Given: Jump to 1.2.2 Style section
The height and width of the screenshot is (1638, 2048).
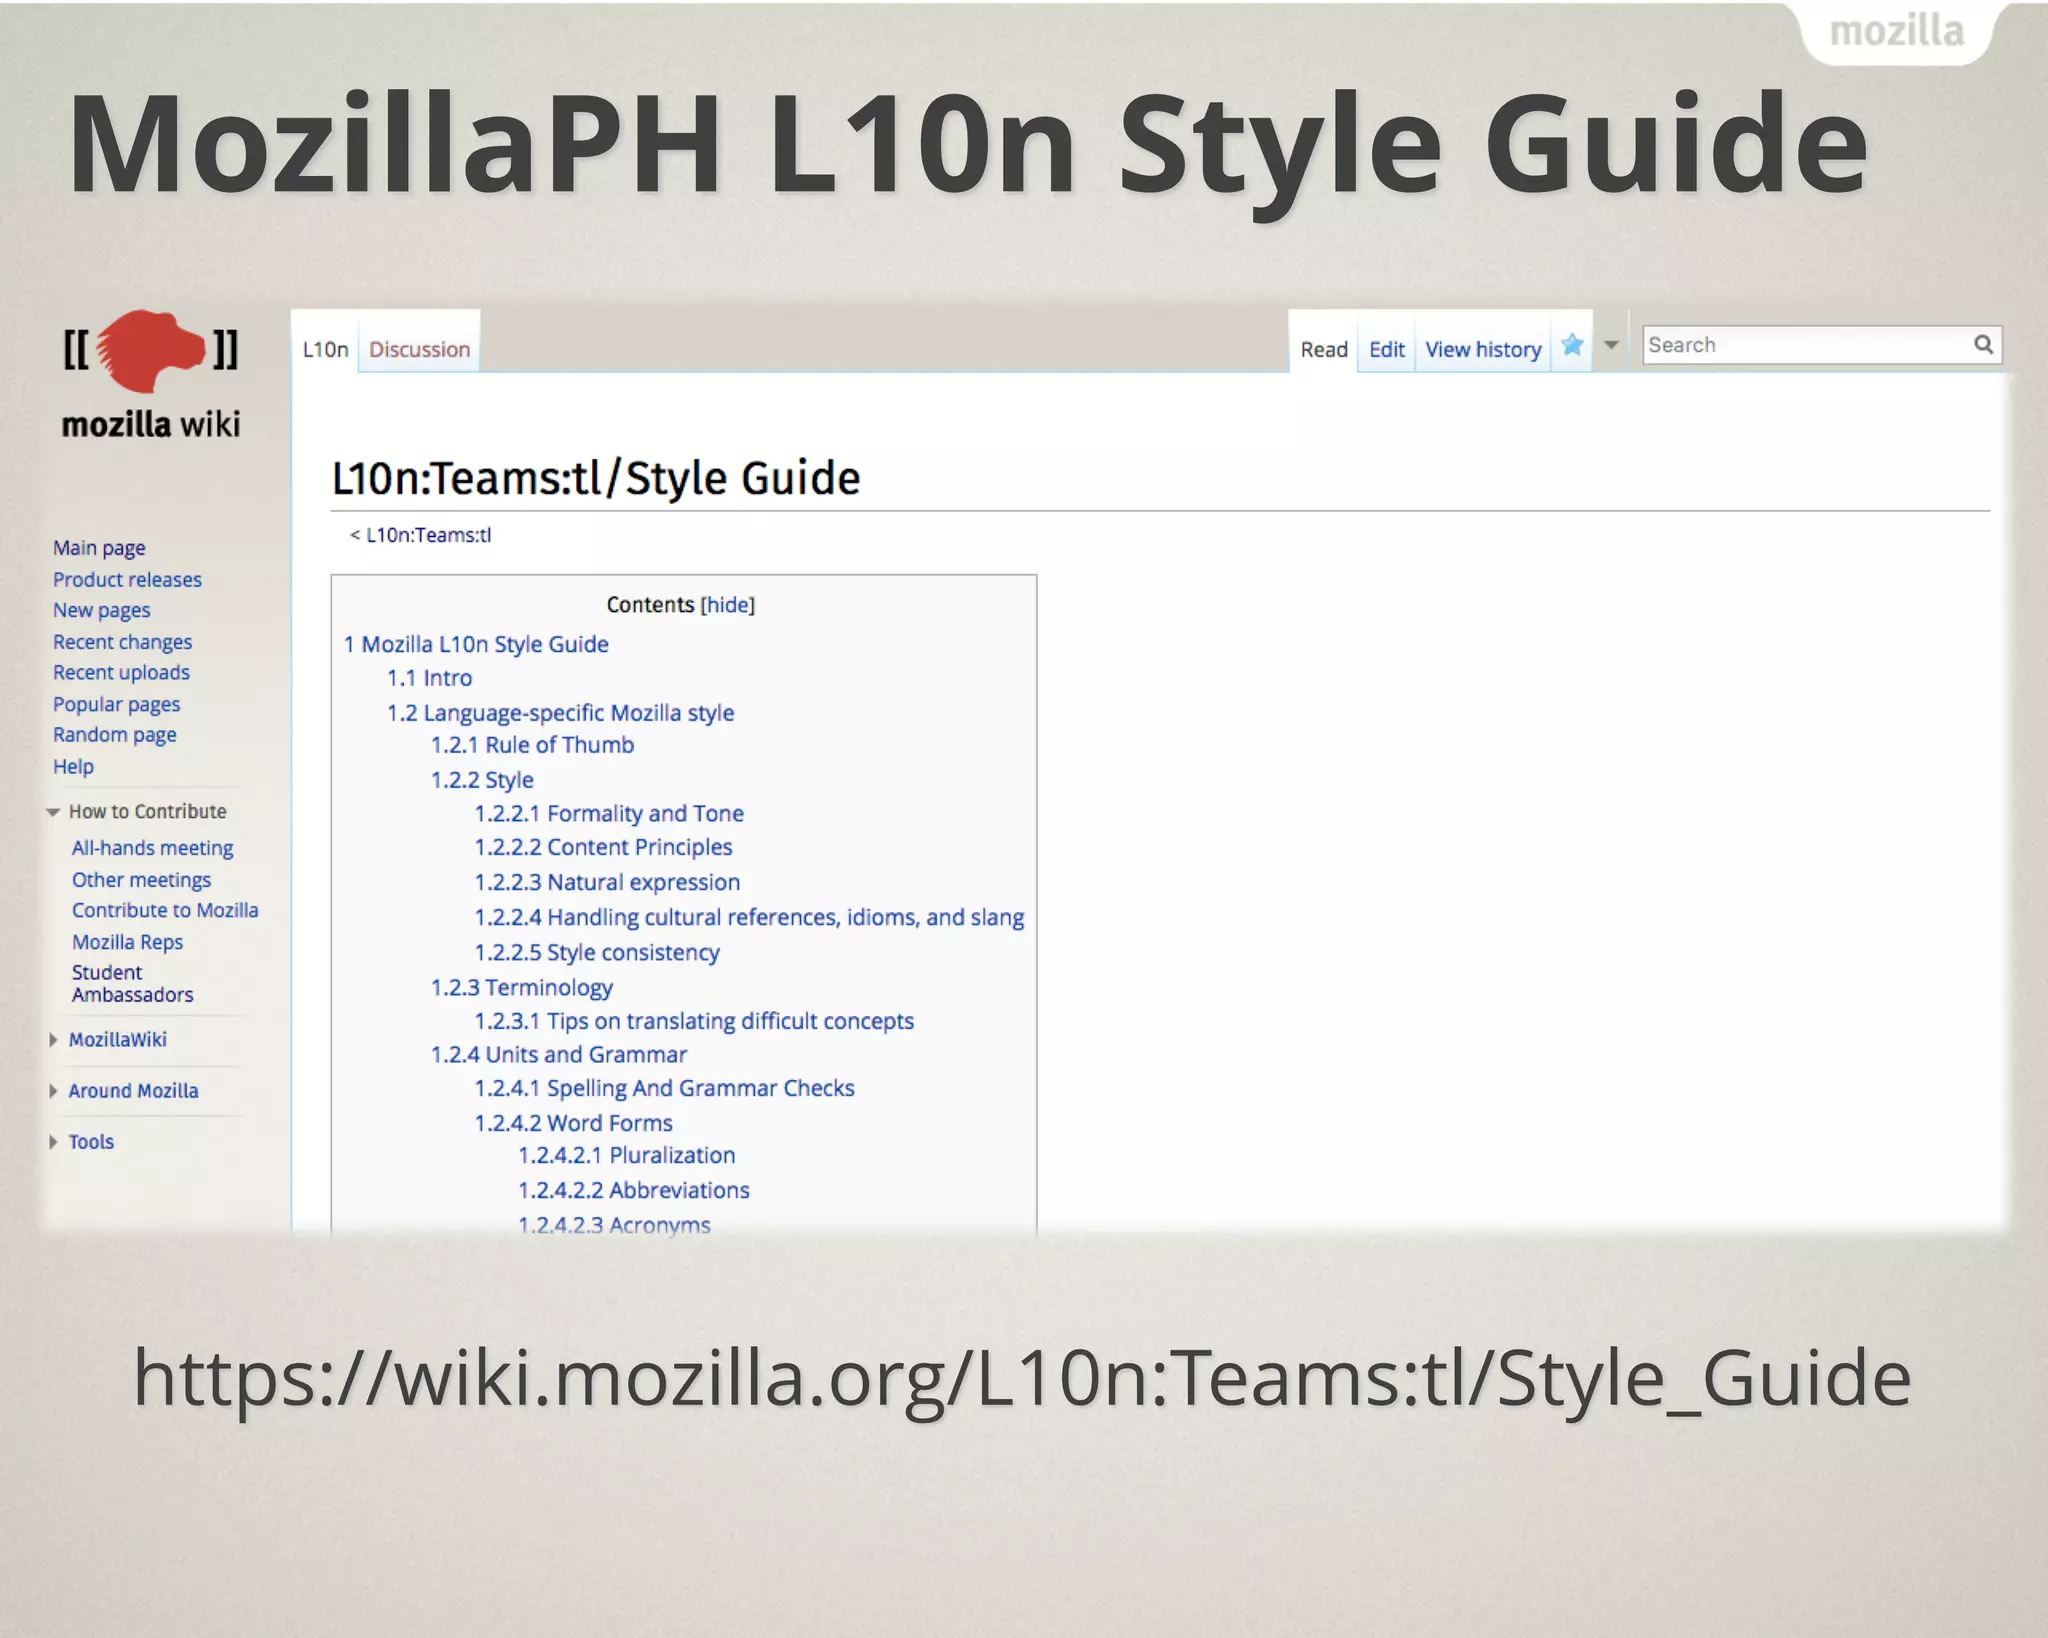Looking at the screenshot, I should [482, 780].
